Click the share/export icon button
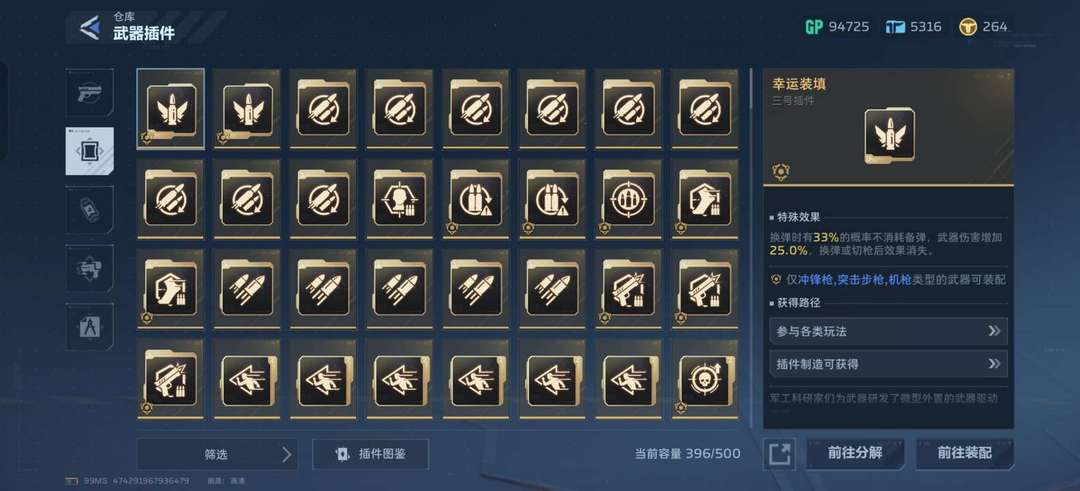Viewport: 1080px width, 491px height. click(x=780, y=454)
